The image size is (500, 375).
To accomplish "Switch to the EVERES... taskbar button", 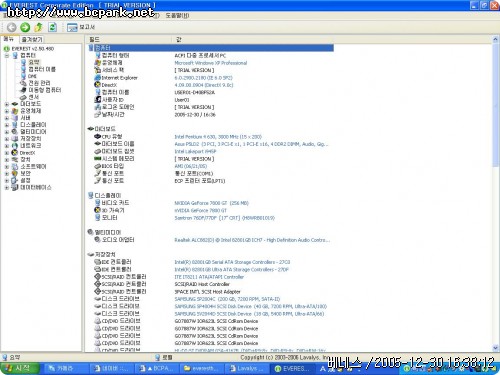I will coord(292,369).
